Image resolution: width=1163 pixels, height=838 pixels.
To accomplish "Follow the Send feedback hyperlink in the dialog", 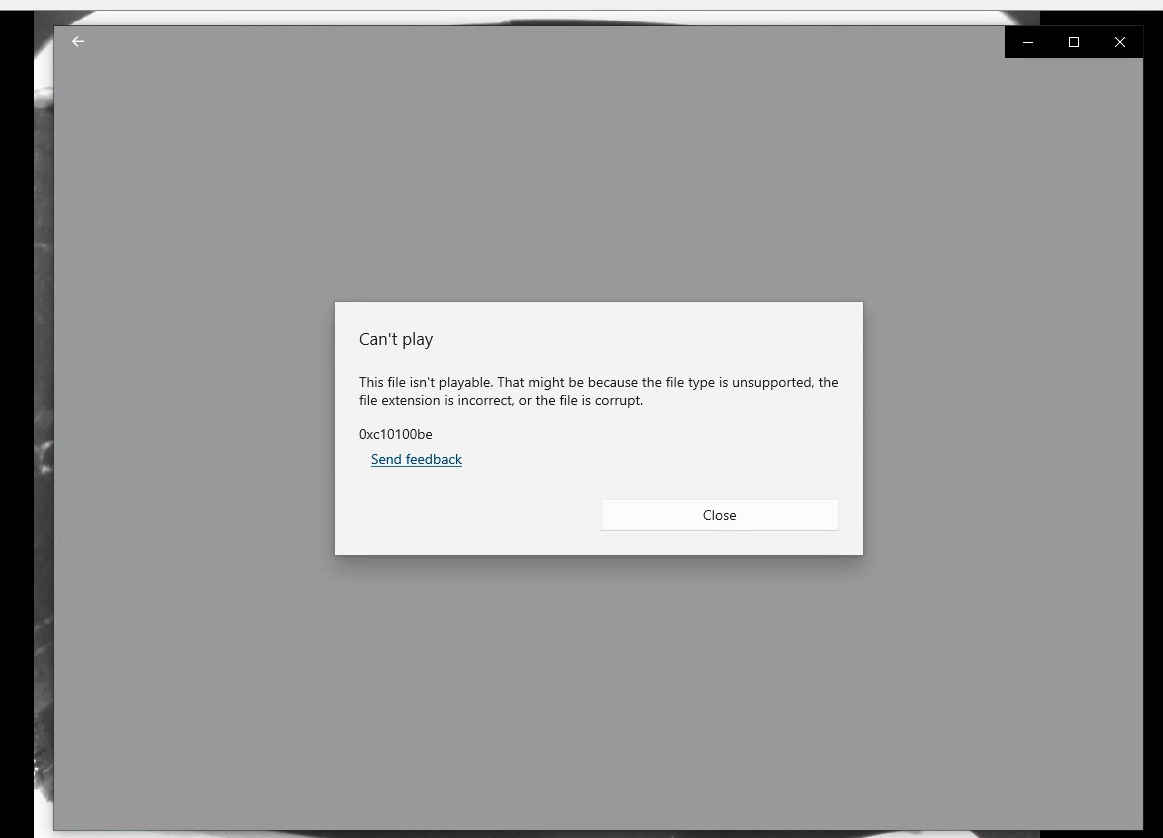I will click(x=416, y=459).
